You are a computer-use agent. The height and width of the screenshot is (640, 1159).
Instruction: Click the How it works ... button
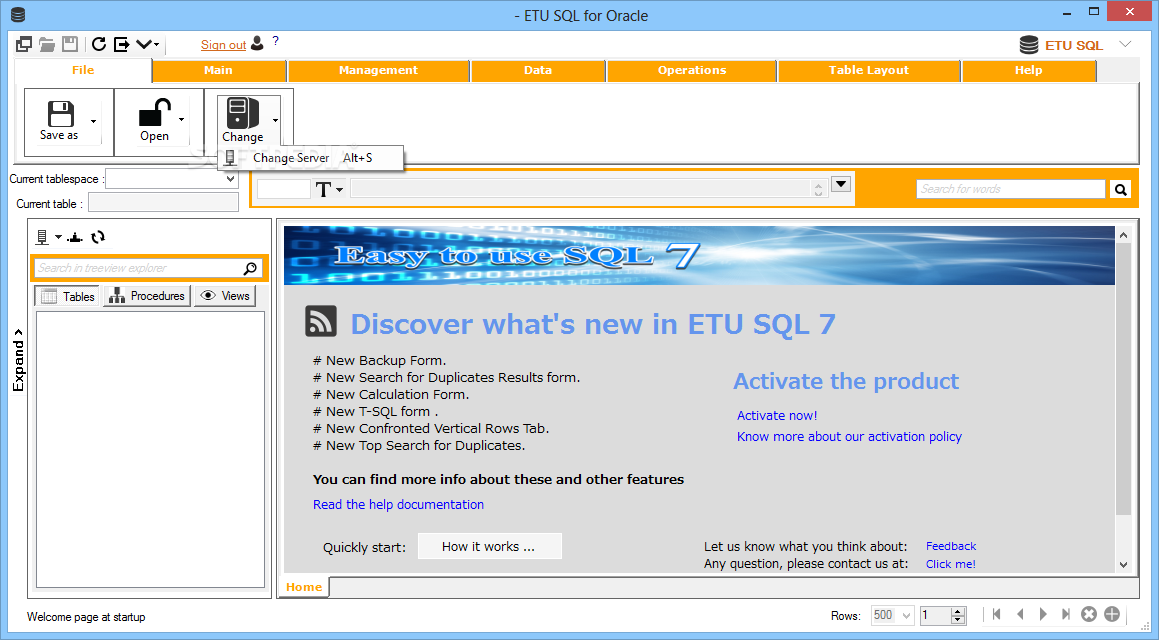point(489,547)
